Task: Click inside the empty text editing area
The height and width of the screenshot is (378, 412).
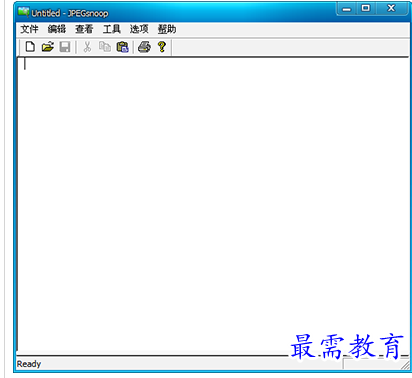Action: point(213,203)
